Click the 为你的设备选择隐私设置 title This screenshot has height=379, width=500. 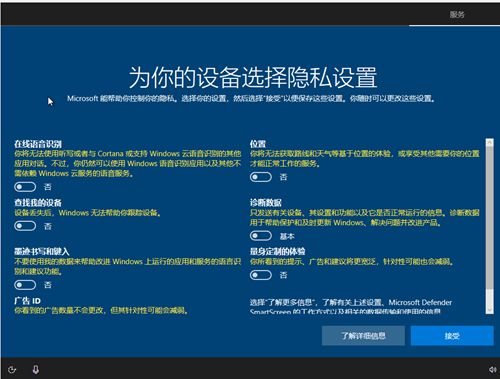click(253, 77)
